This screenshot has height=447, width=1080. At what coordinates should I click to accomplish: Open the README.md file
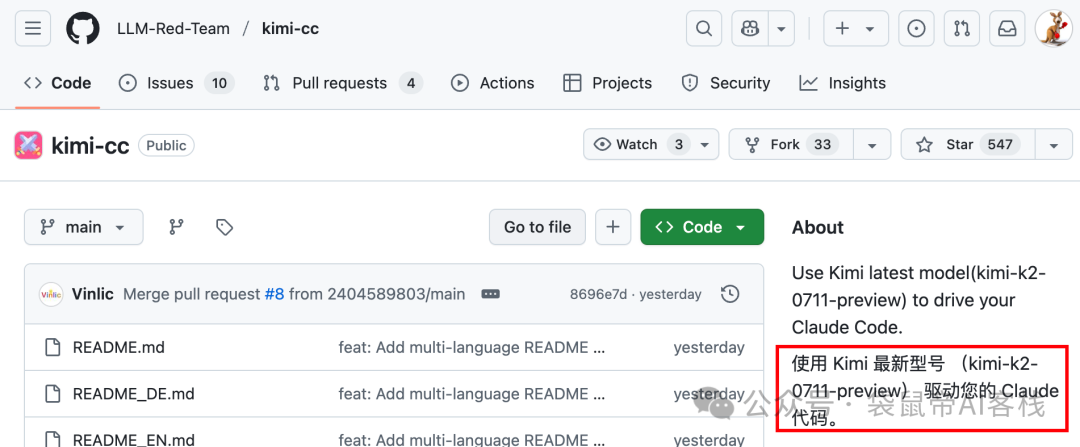tap(118, 347)
